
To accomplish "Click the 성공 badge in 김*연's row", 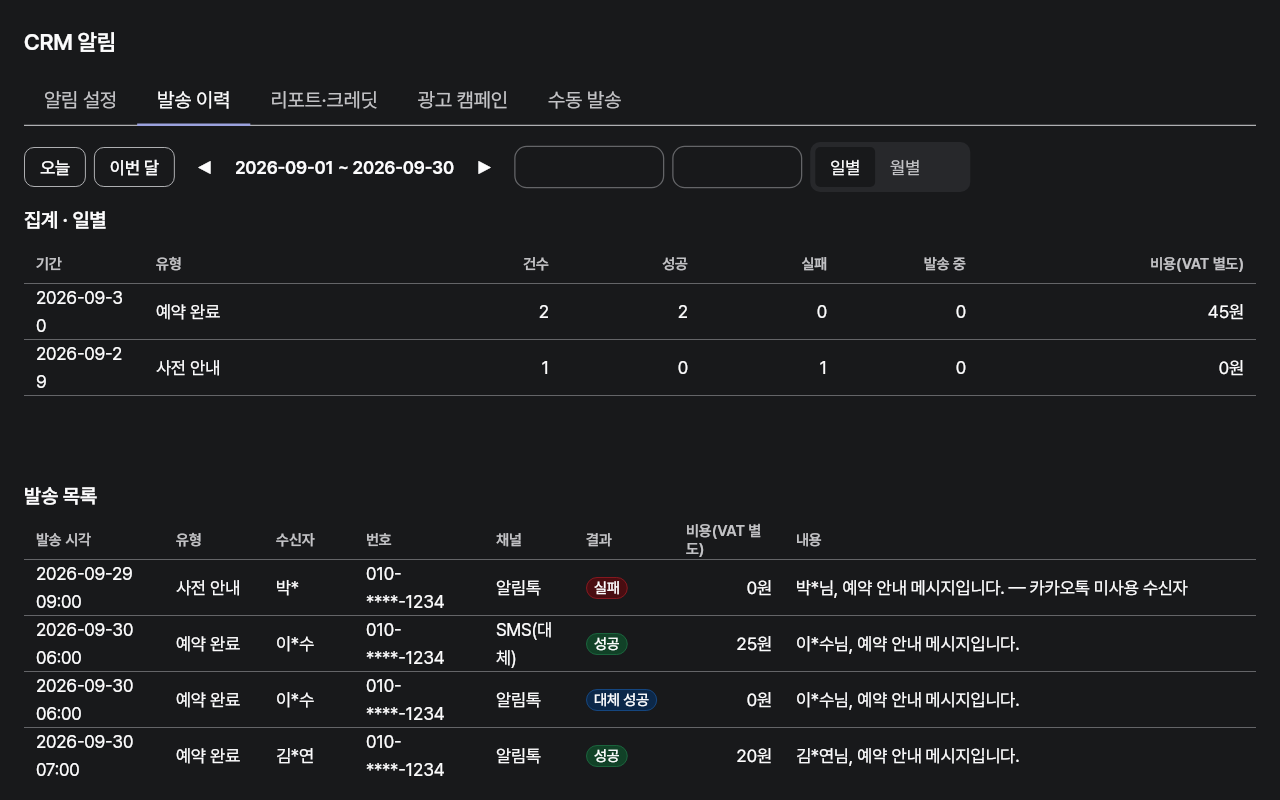I will pos(606,756).
